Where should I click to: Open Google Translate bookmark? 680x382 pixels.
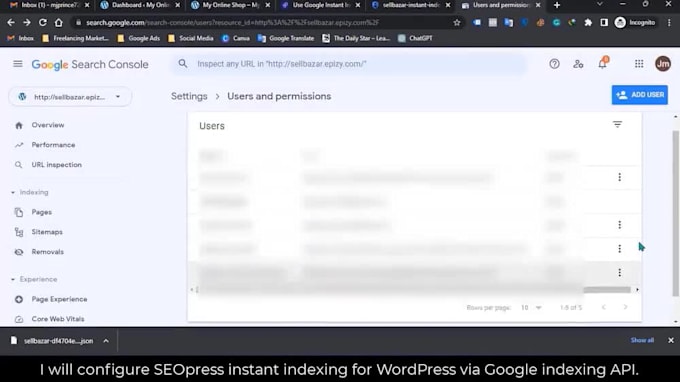pos(286,38)
